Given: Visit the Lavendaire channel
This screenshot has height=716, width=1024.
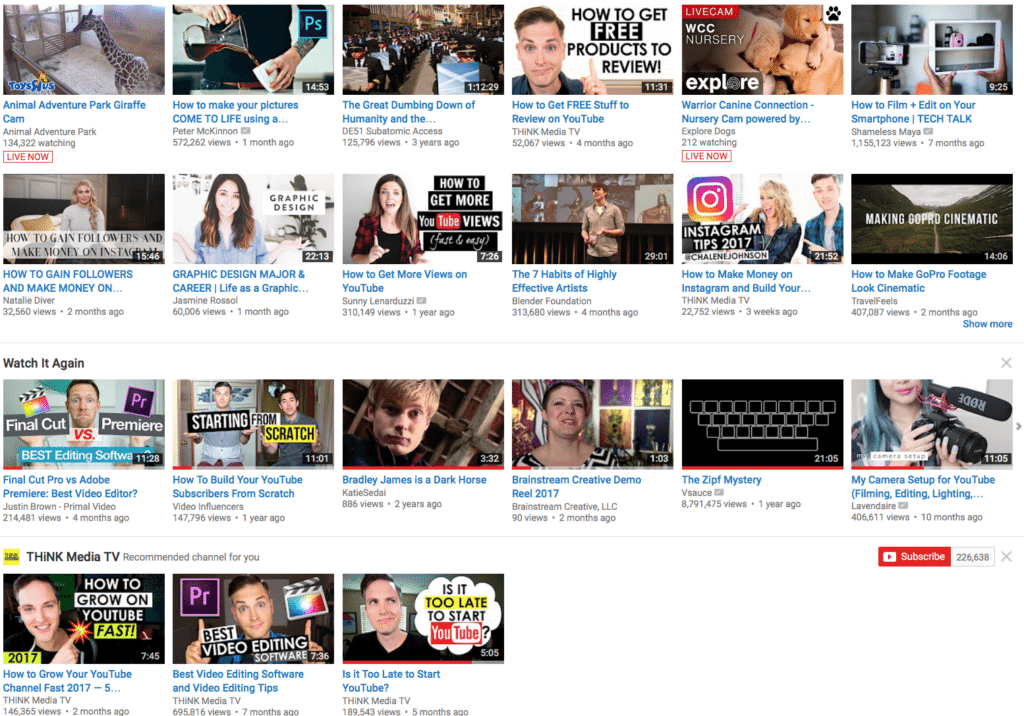Looking at the screenshot, I should coord(874,506).
